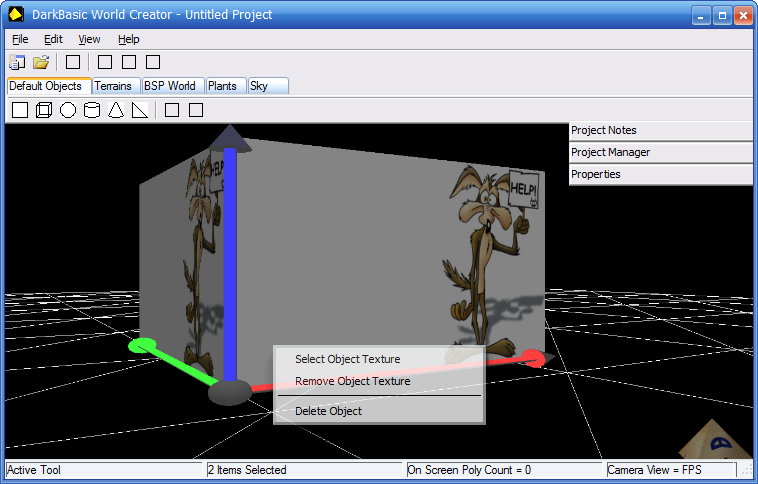Expand the Properties panel

661,174
